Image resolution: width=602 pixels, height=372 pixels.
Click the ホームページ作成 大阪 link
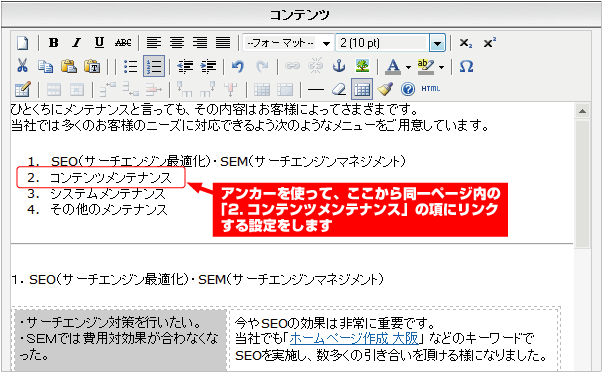tap(354, 339)
